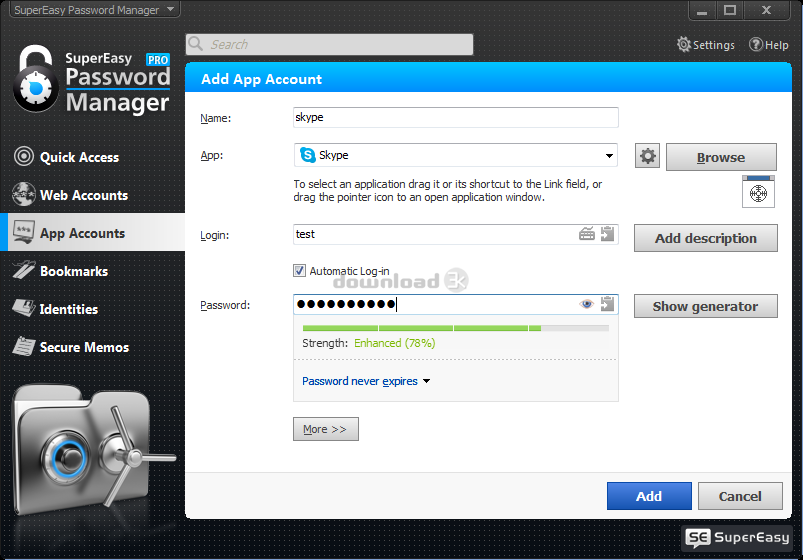The width and height of the screenshot is (803, 560).
Task: Click the password strength meter bar
Action: (x=455, y=328)
